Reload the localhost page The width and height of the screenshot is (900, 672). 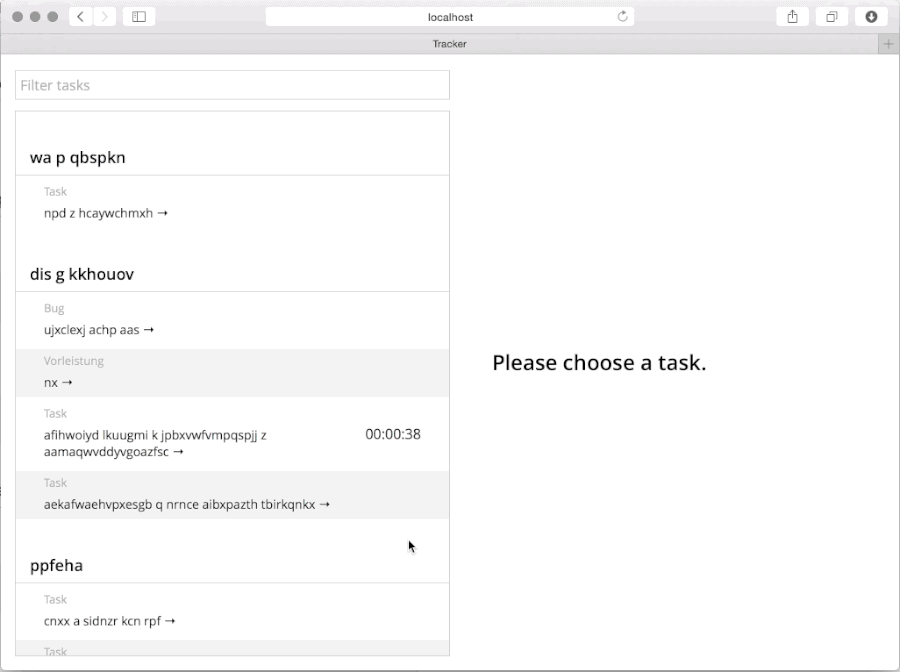621,16
